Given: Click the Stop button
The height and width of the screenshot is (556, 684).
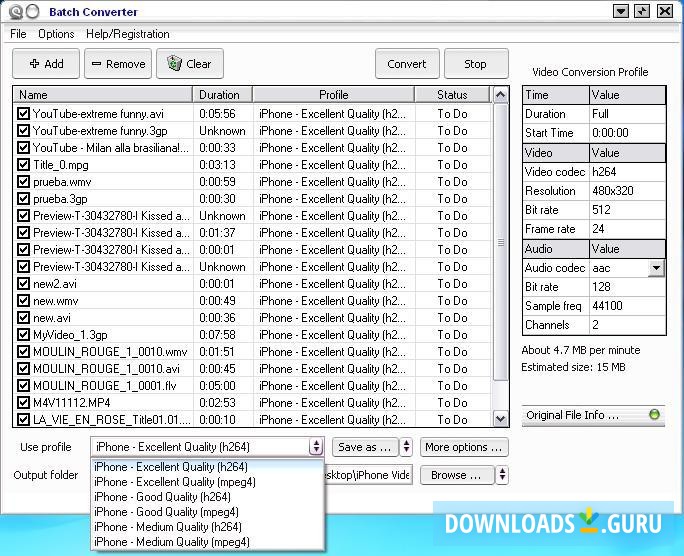Looking at the screenshot, I should pyautogui.click(x=476, y=64).
